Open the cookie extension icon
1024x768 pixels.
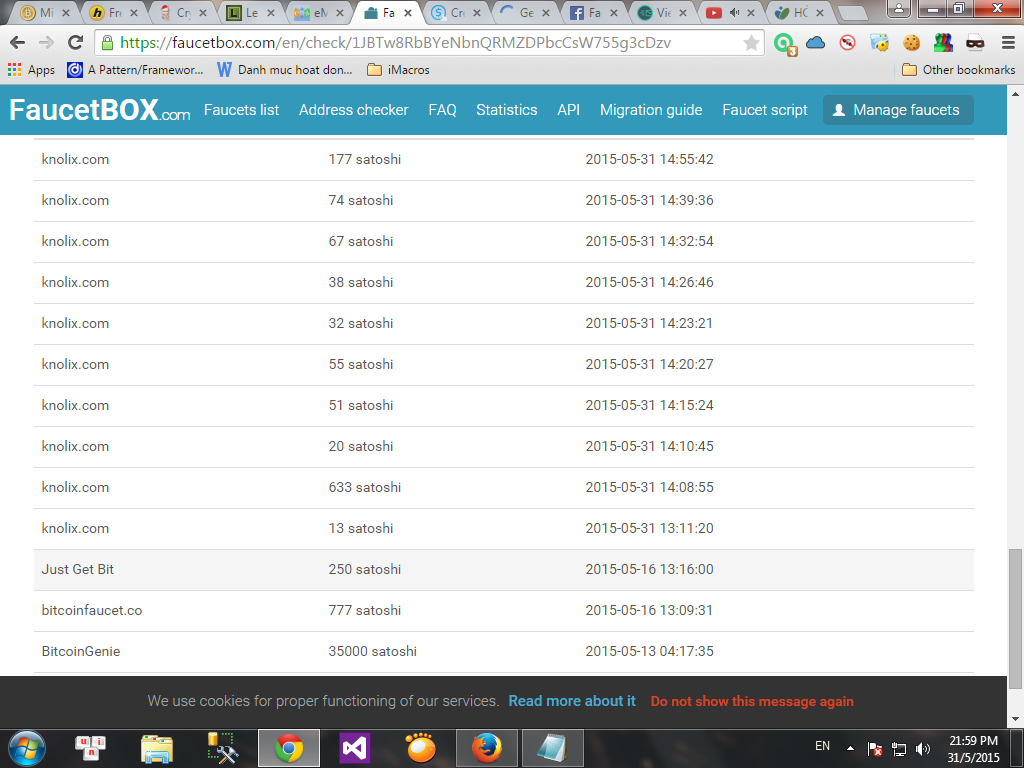point(912,43)
